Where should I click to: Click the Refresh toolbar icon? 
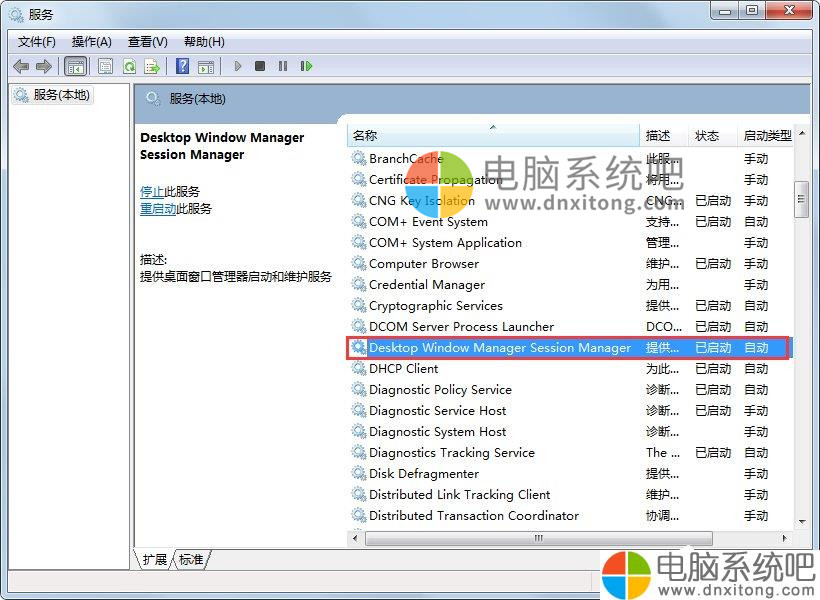click(x=129, y=66)
